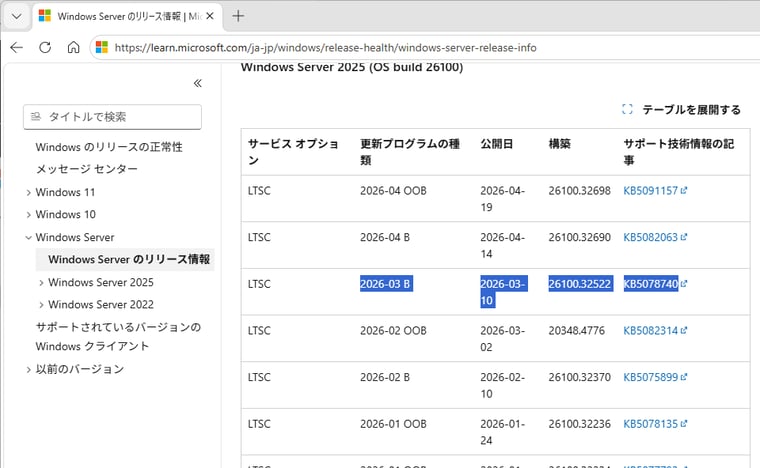Click external link icon beside KB5091157
This screenshot has height=468, width=760.
[684, 190]
